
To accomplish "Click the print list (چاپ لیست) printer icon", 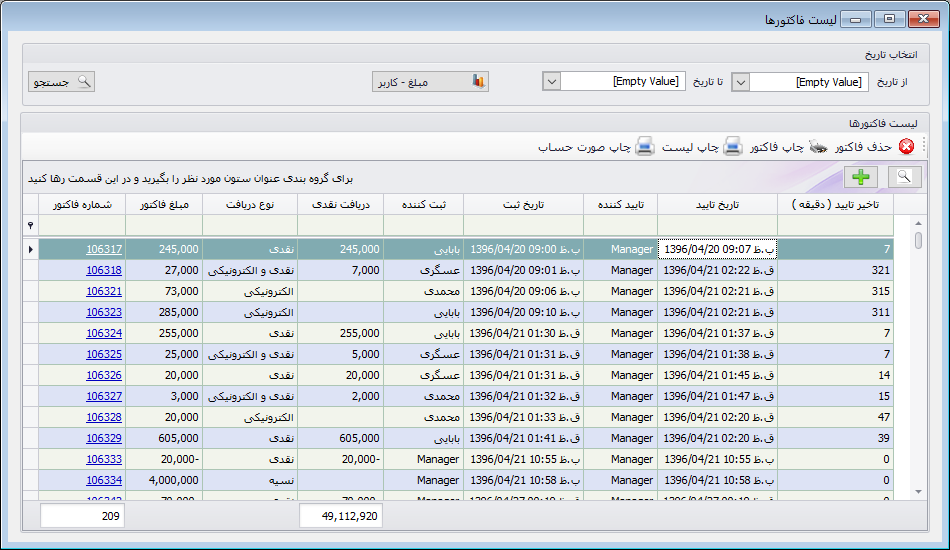I will pyautogui.click(x=733, y=147).
